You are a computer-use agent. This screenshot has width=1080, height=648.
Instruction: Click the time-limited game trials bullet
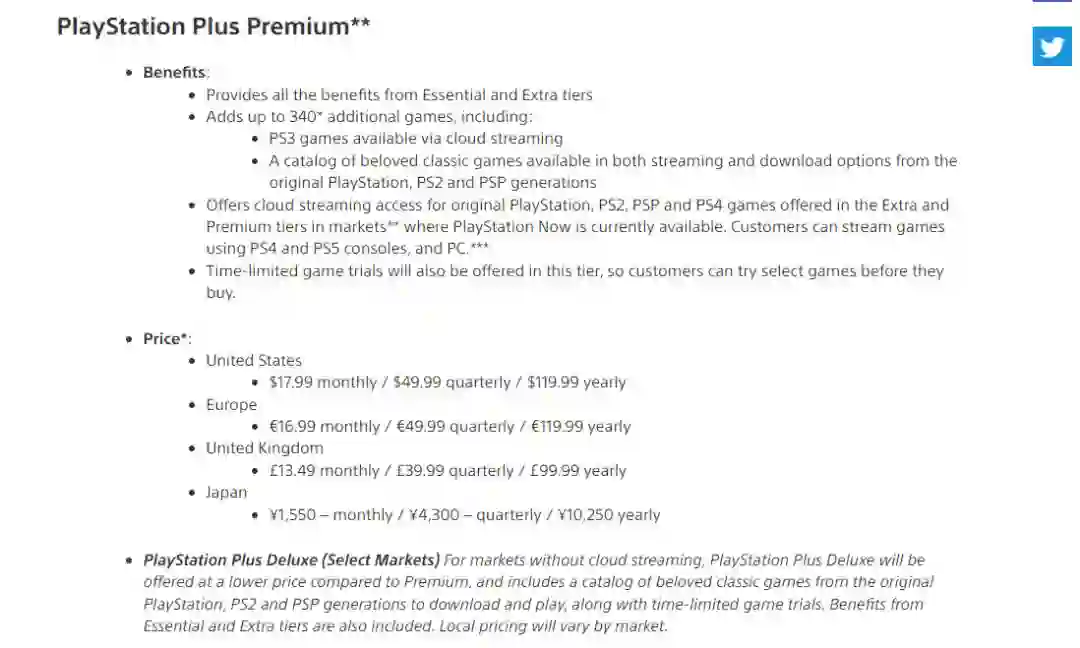click(x=574, y=271)
